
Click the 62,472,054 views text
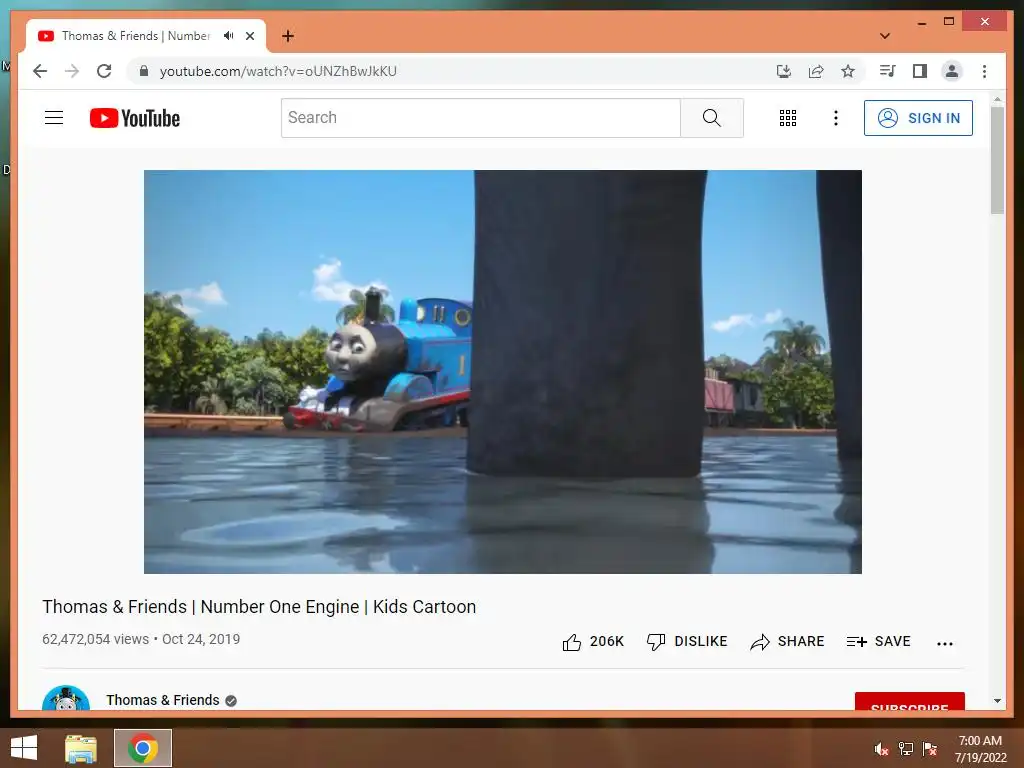[x=95, y=639]
